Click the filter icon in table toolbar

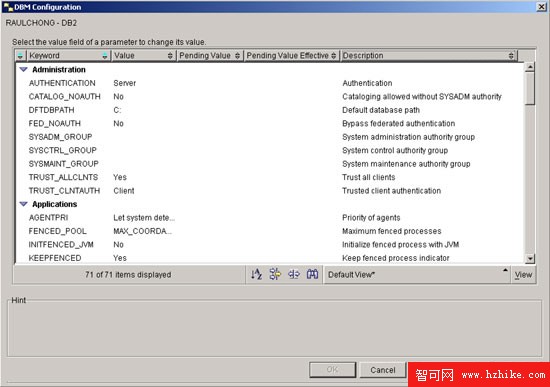[x=275, y=274]
